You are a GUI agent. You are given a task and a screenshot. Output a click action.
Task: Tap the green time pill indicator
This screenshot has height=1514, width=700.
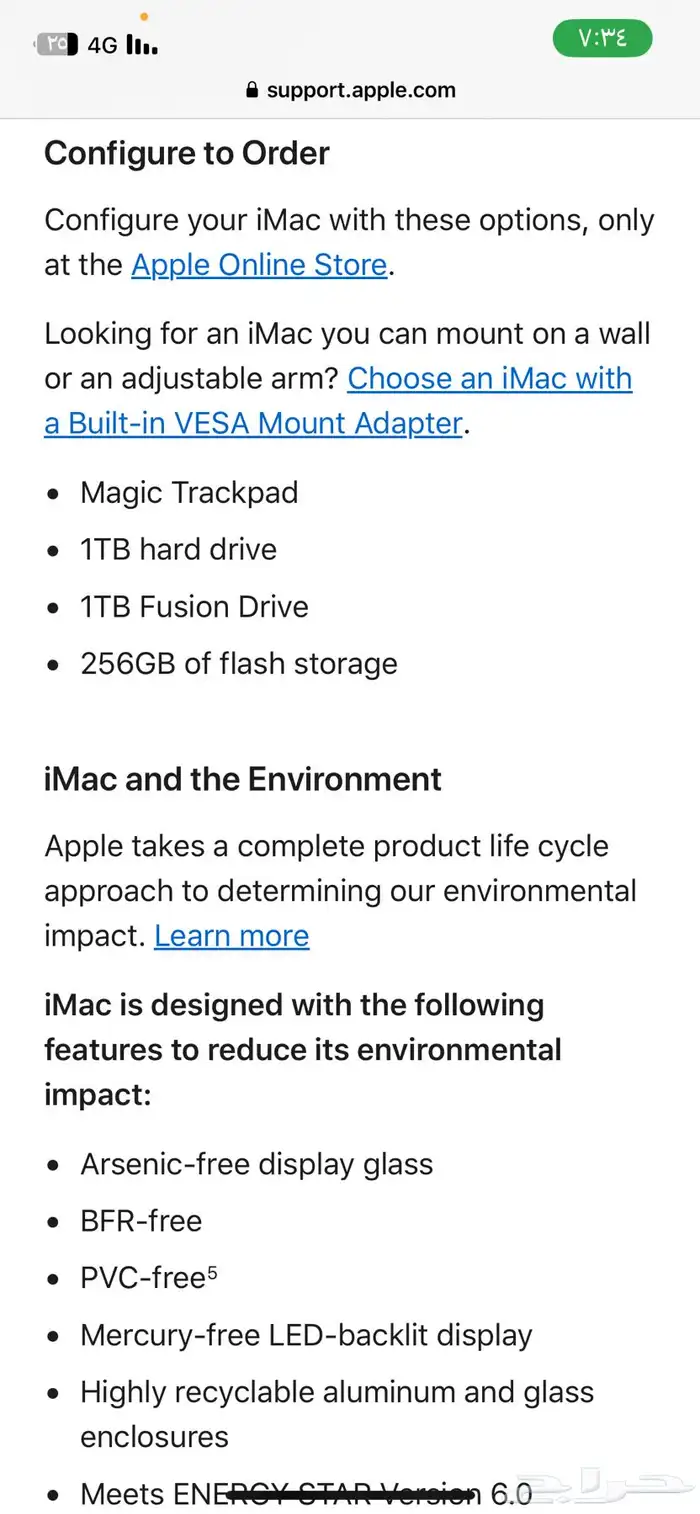pos(602,38)
